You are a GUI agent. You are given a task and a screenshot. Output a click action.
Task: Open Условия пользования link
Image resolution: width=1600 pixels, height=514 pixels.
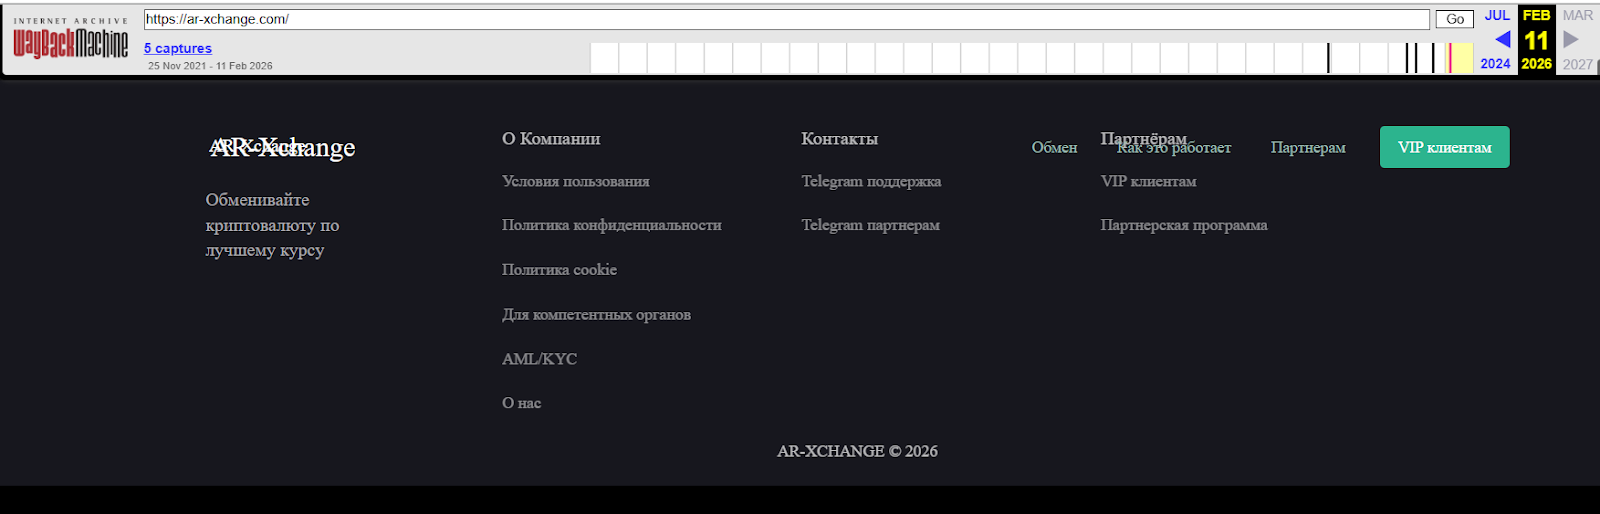tap(576, 181)
